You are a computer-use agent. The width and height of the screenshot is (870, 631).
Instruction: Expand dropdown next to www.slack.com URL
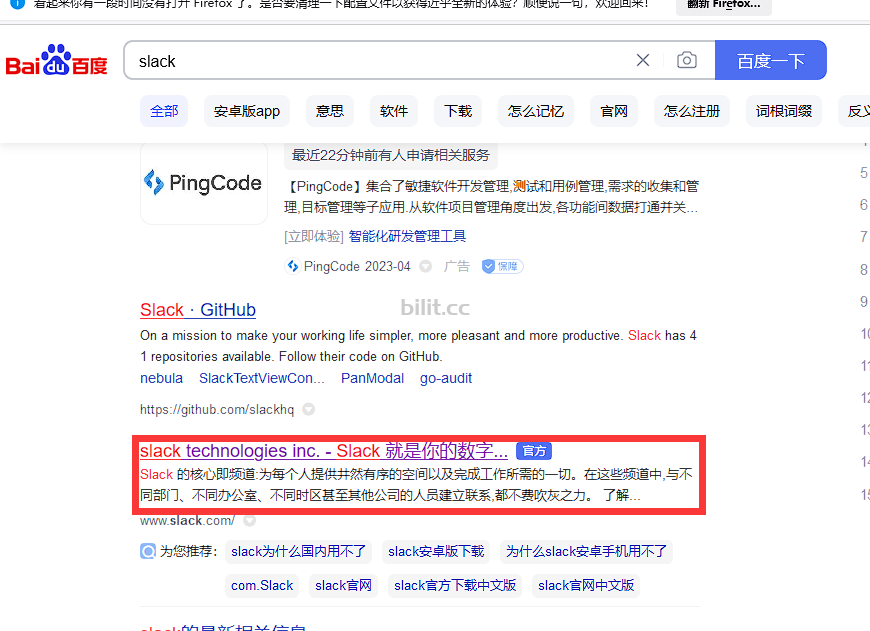[x=250, y=521]
